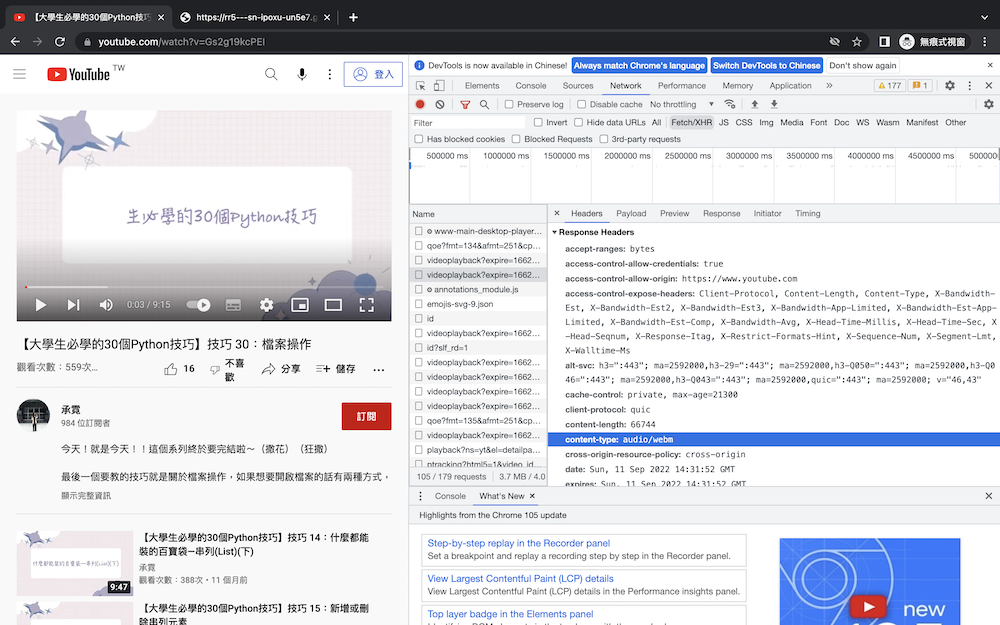
Task: Enter fullscreen with the fullscreen icon
Action: pos(366,305)
